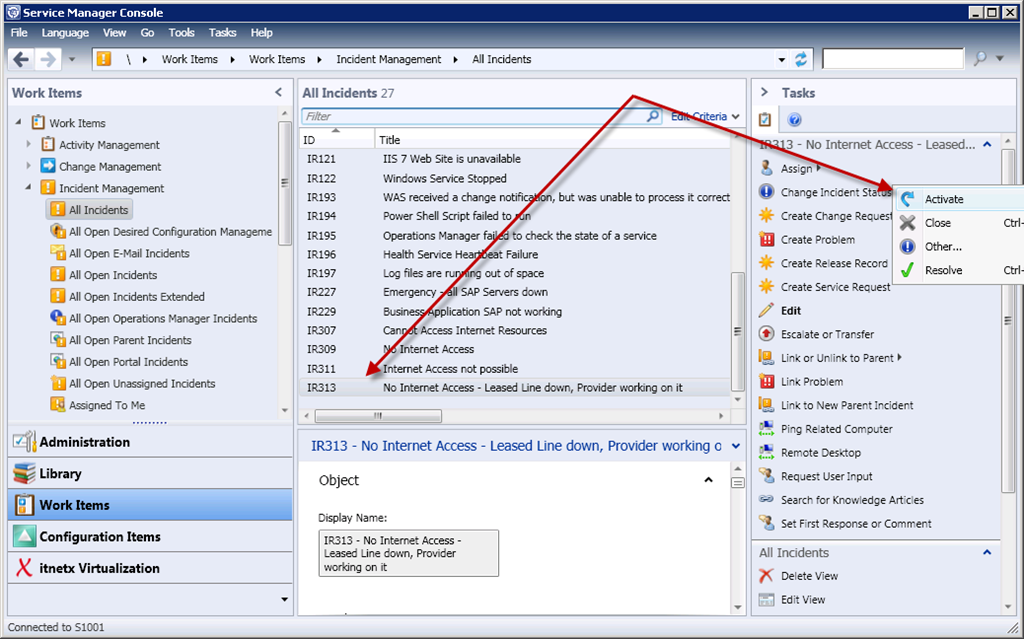1024x639 pixels.
Task: Open the Configuration Items workspace
Action: [x=99, y=537]
